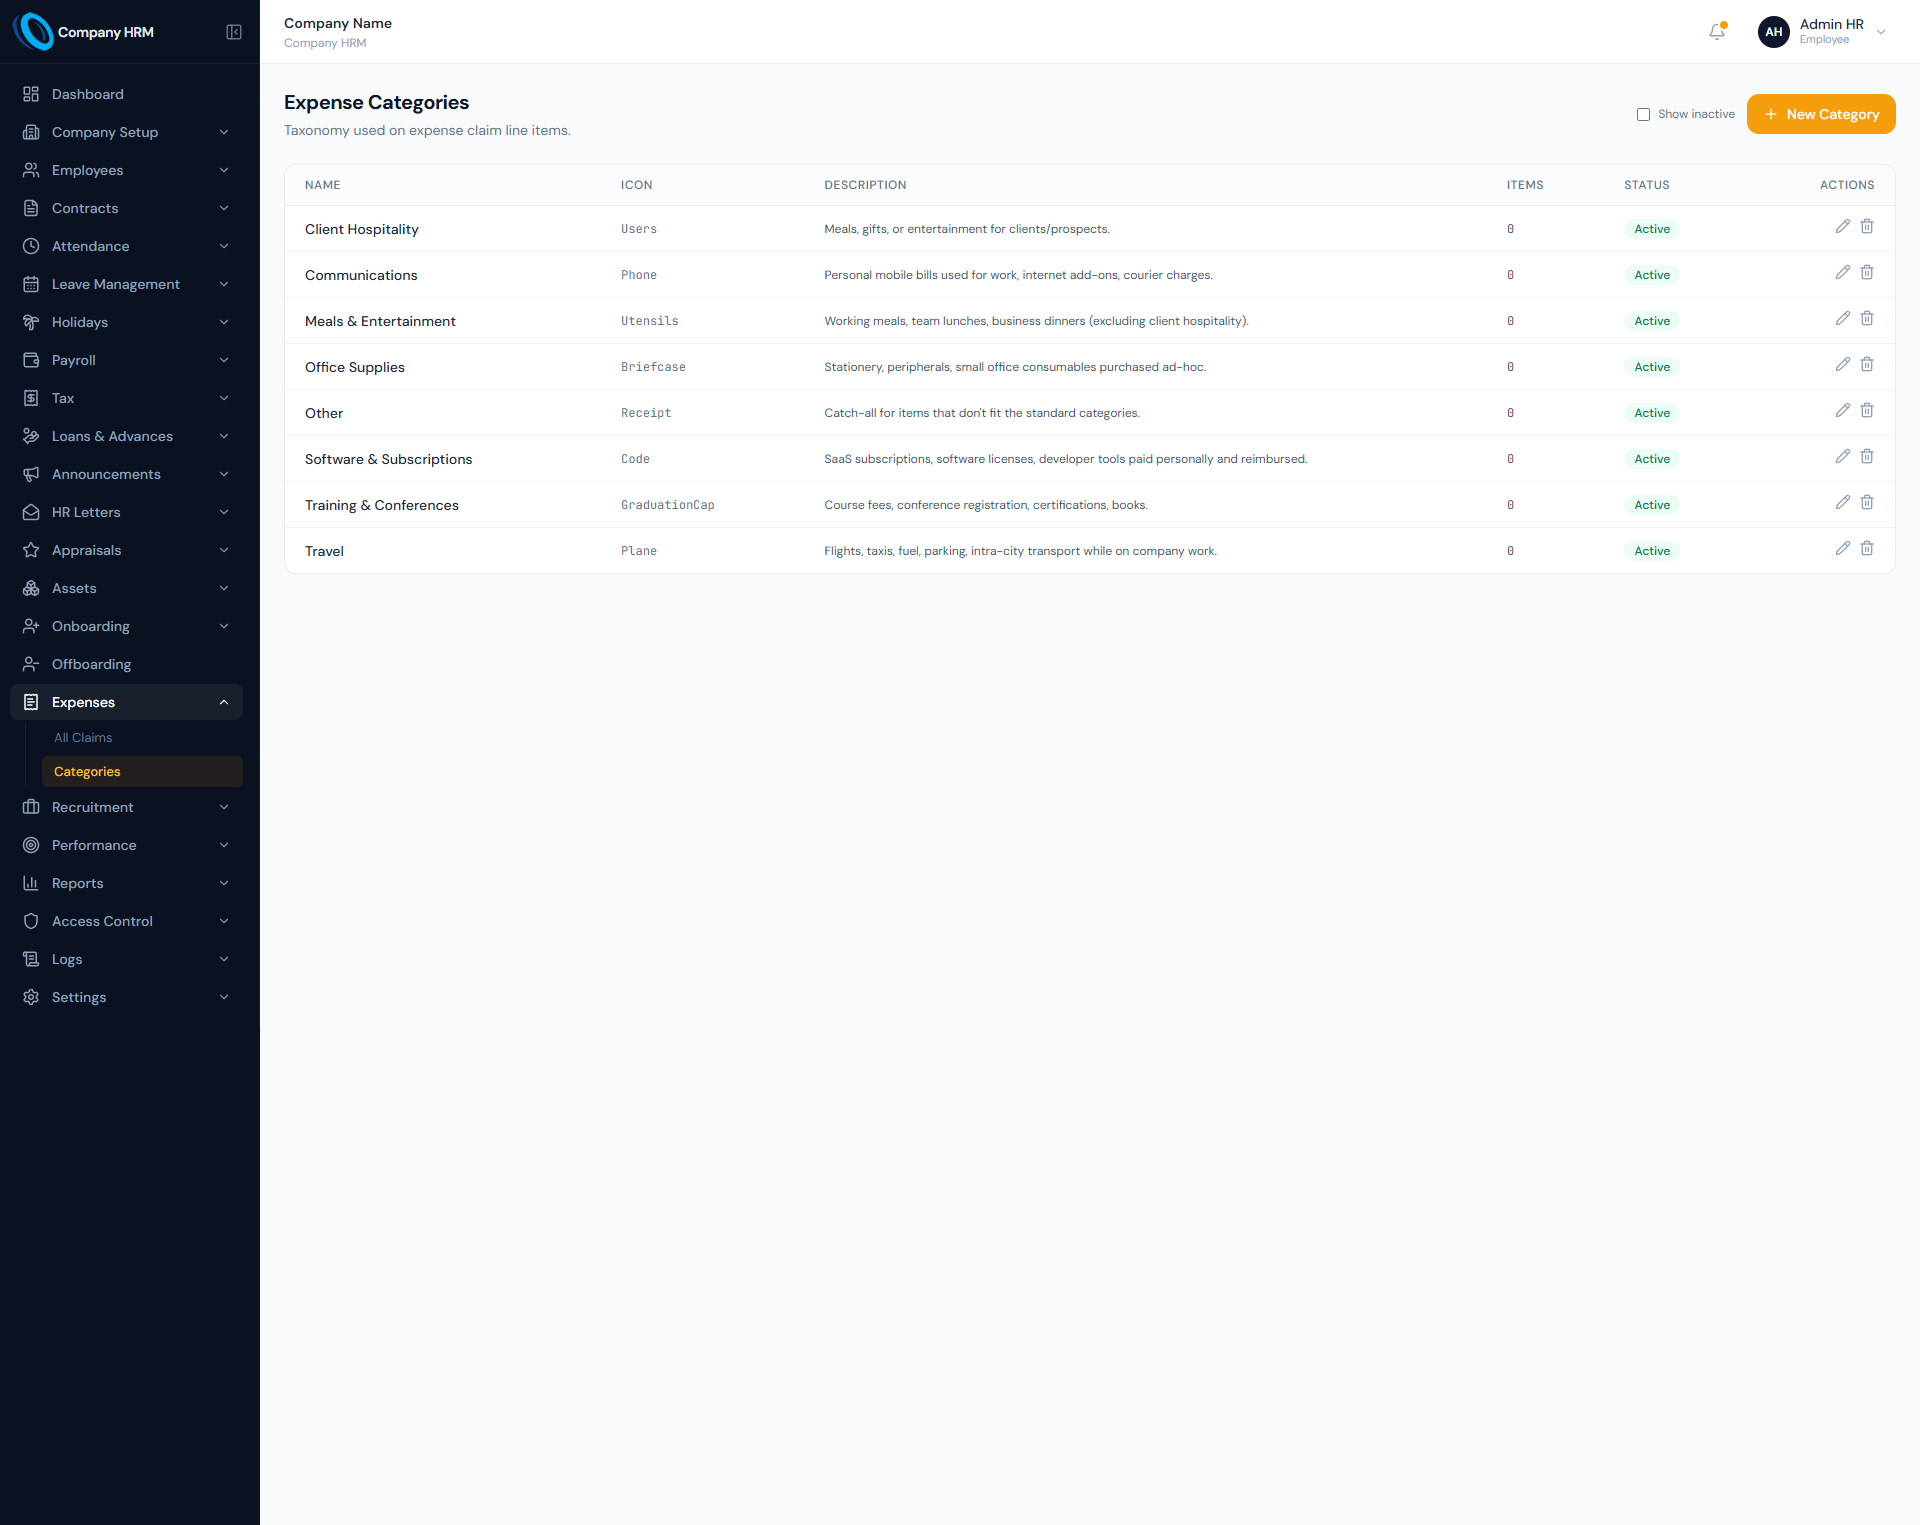Open the Access Control menu item
The width and height of the screenshot is (1920, 1525).
[126, 921]
